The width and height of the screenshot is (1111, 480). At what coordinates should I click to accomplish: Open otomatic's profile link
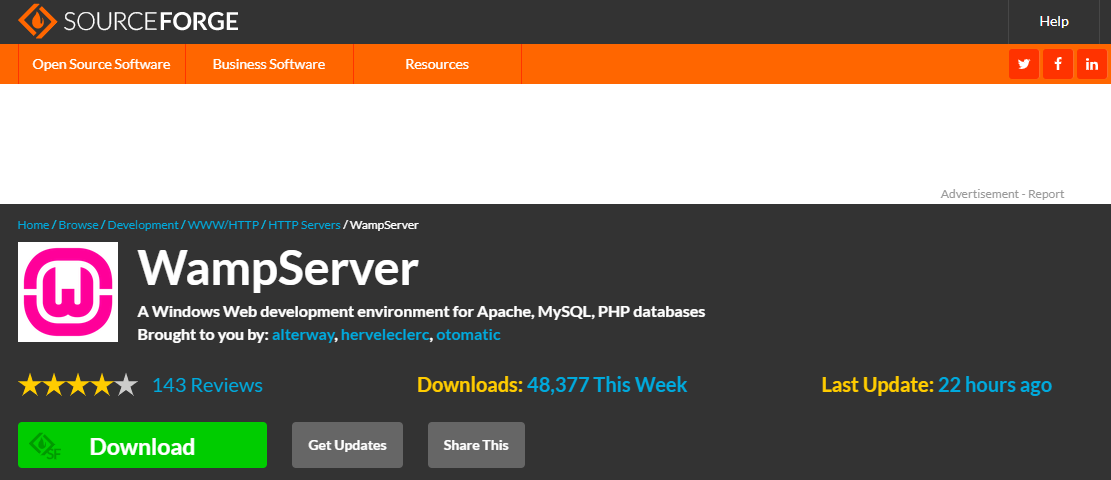[x=468, y=335]
